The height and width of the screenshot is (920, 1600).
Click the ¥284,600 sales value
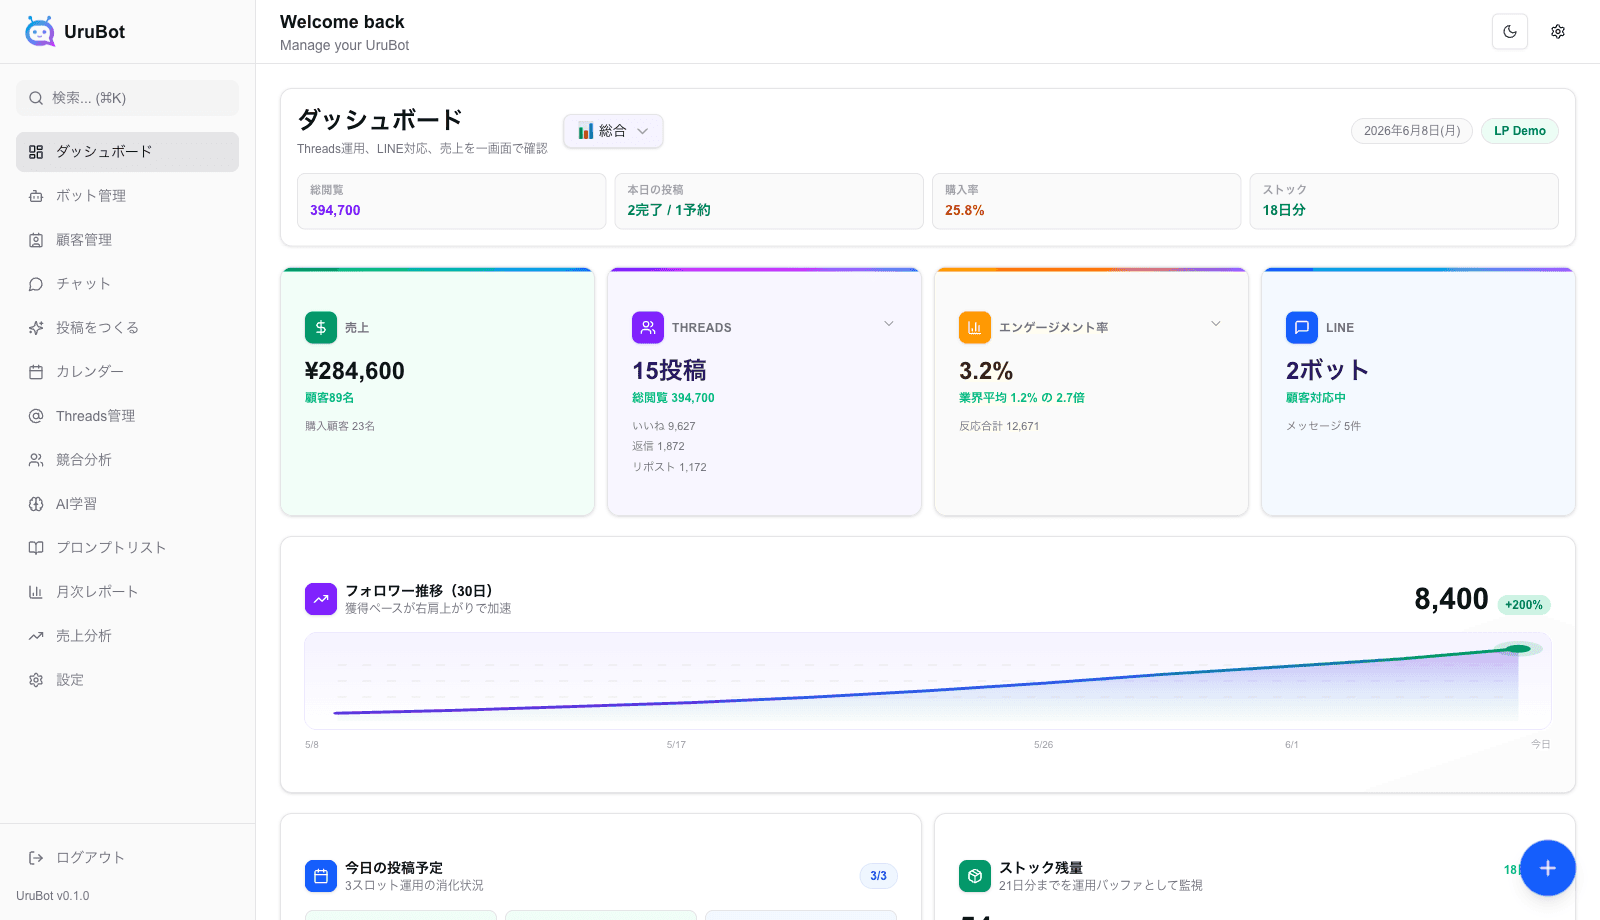(355, 371)
